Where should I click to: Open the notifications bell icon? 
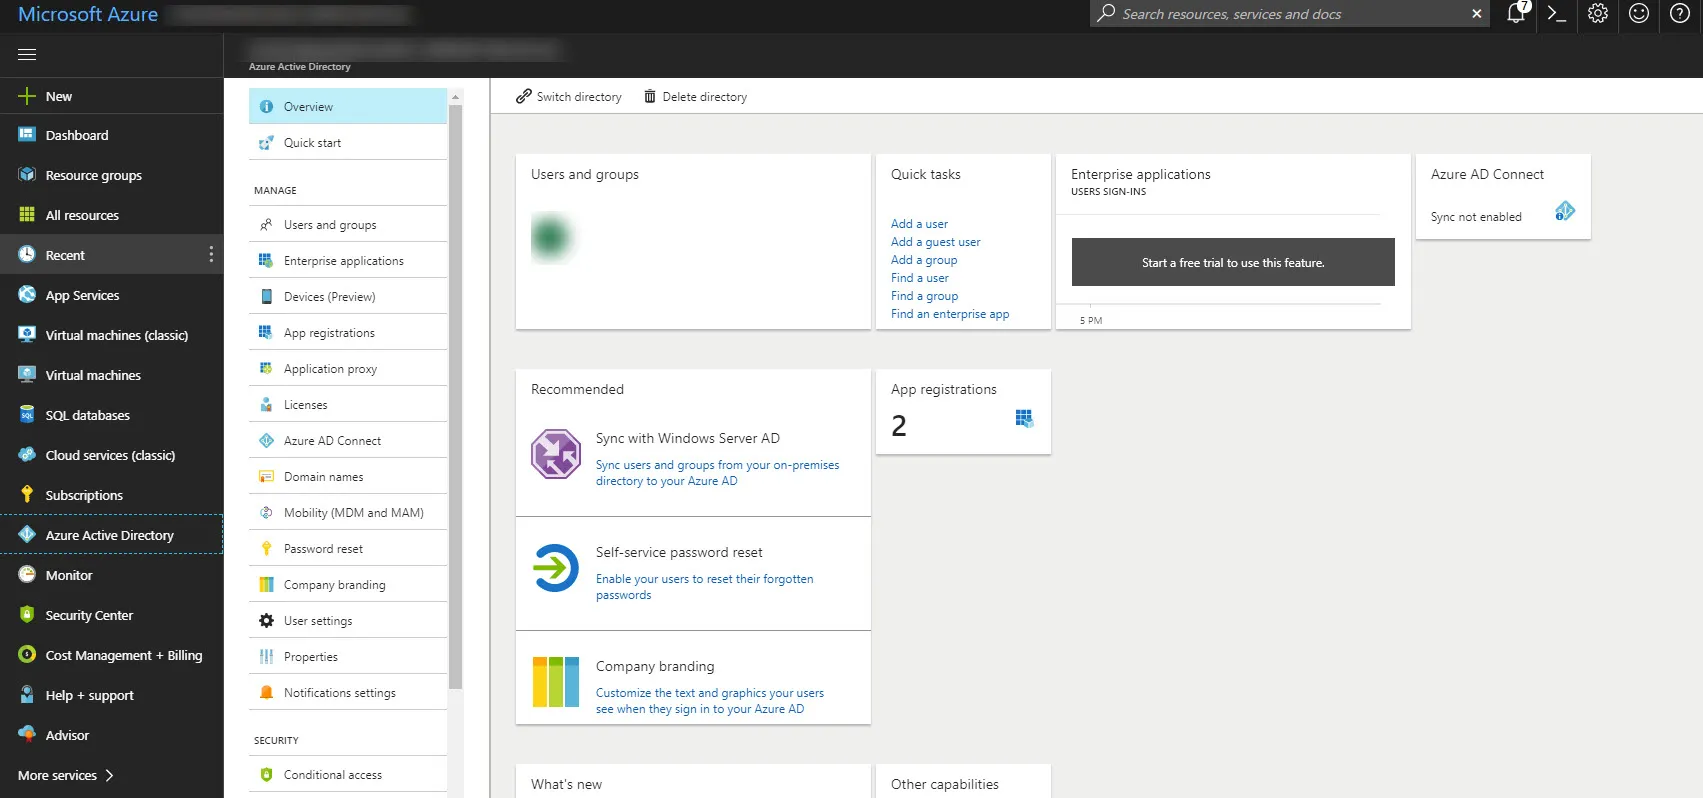[x=1516, y=14]
